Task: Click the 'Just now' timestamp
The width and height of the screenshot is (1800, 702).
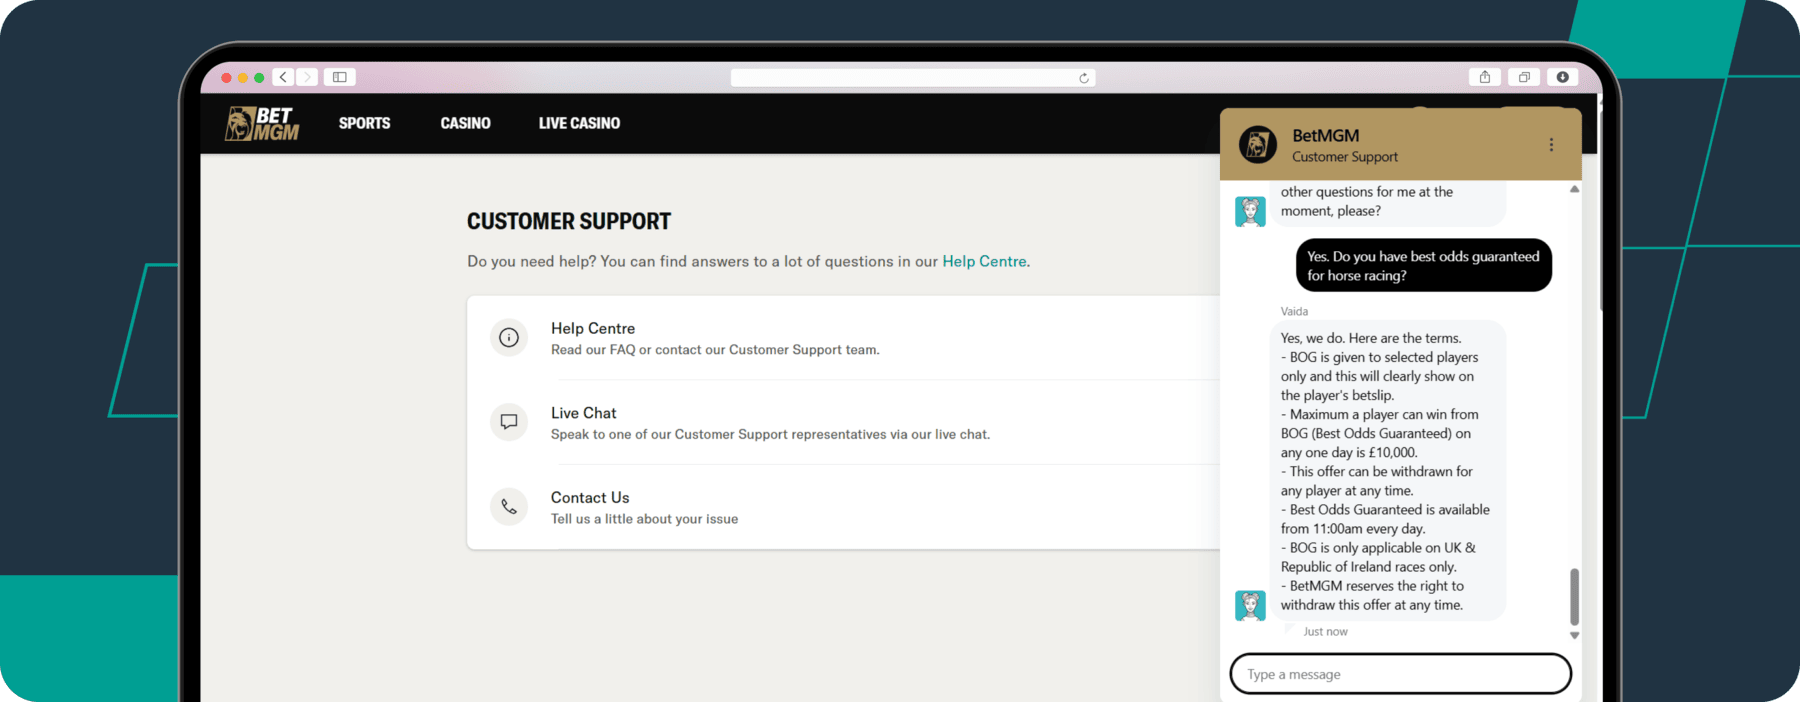Action: coord(1325,632)
